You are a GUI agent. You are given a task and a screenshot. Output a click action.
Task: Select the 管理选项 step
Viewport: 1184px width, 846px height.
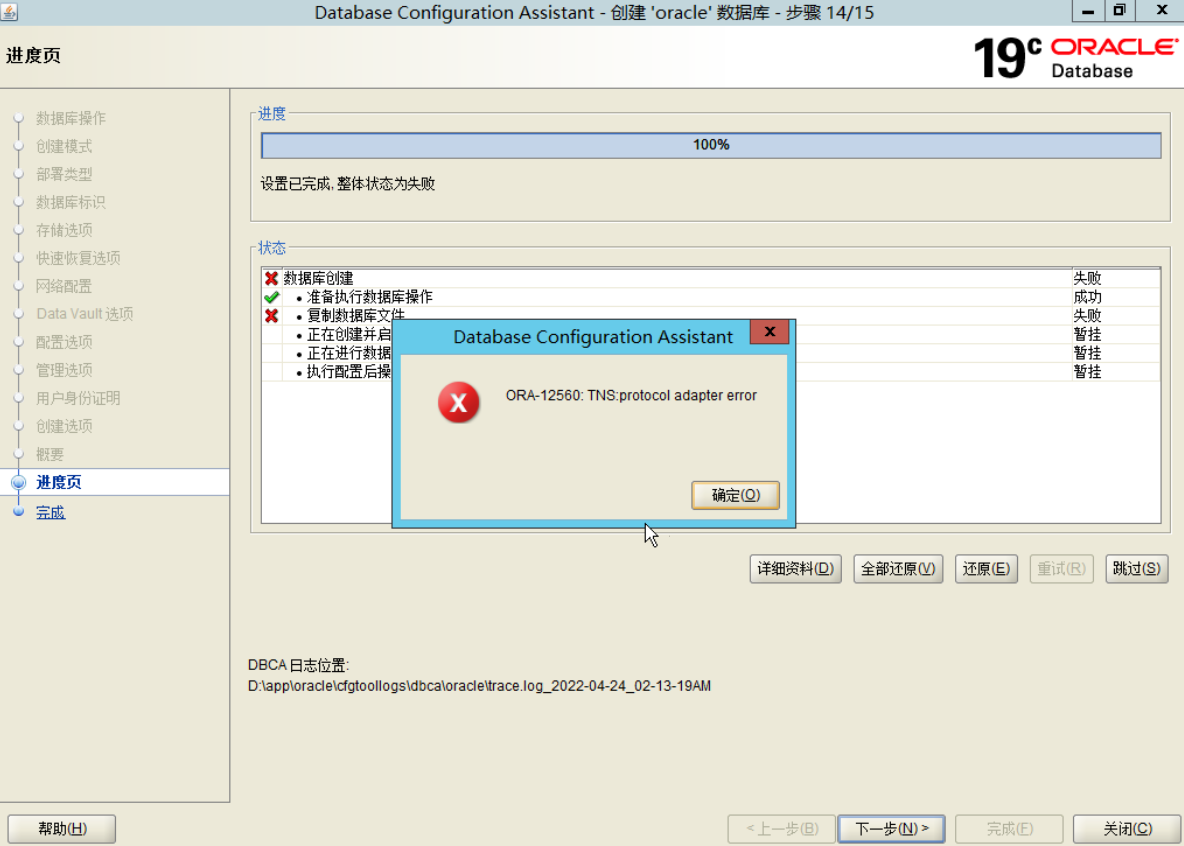tap(64, 370)
